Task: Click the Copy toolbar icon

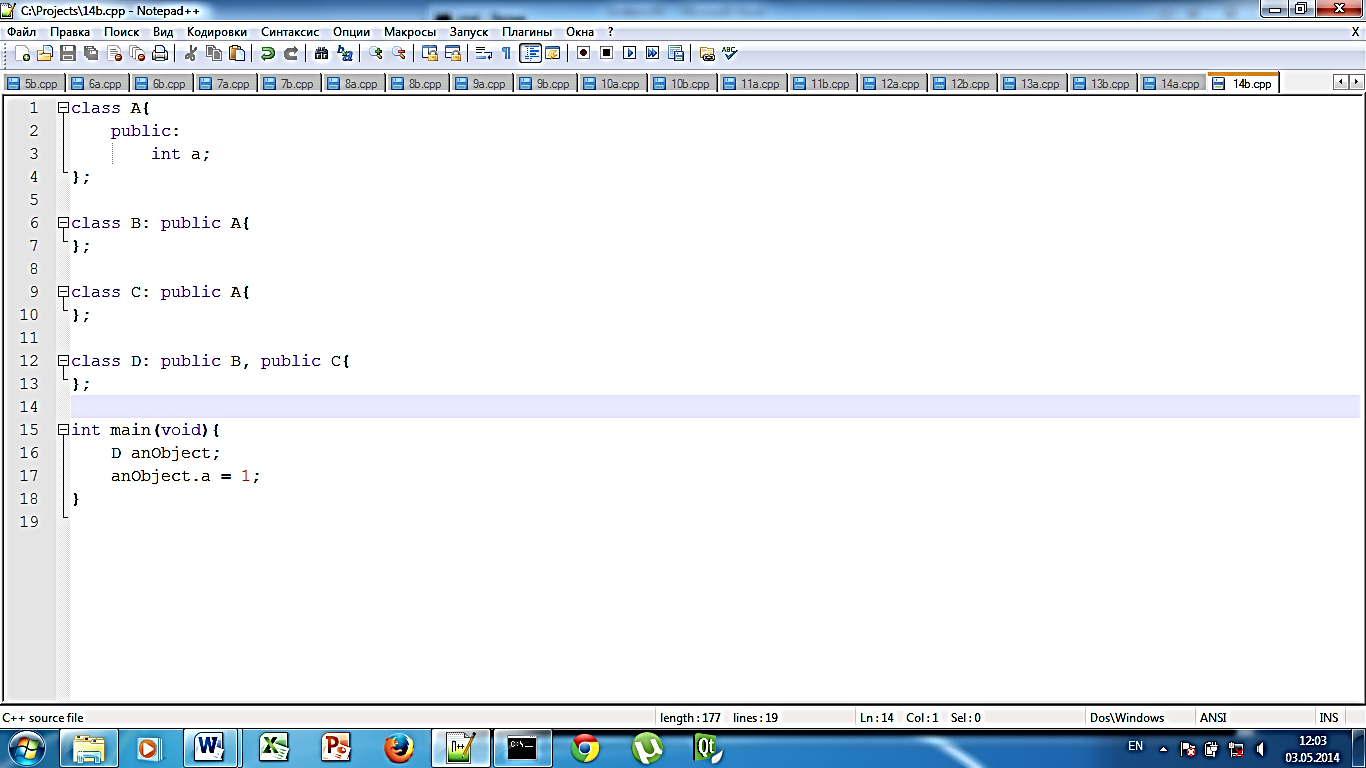Action: pyautogui.click(x=213, y=53)
